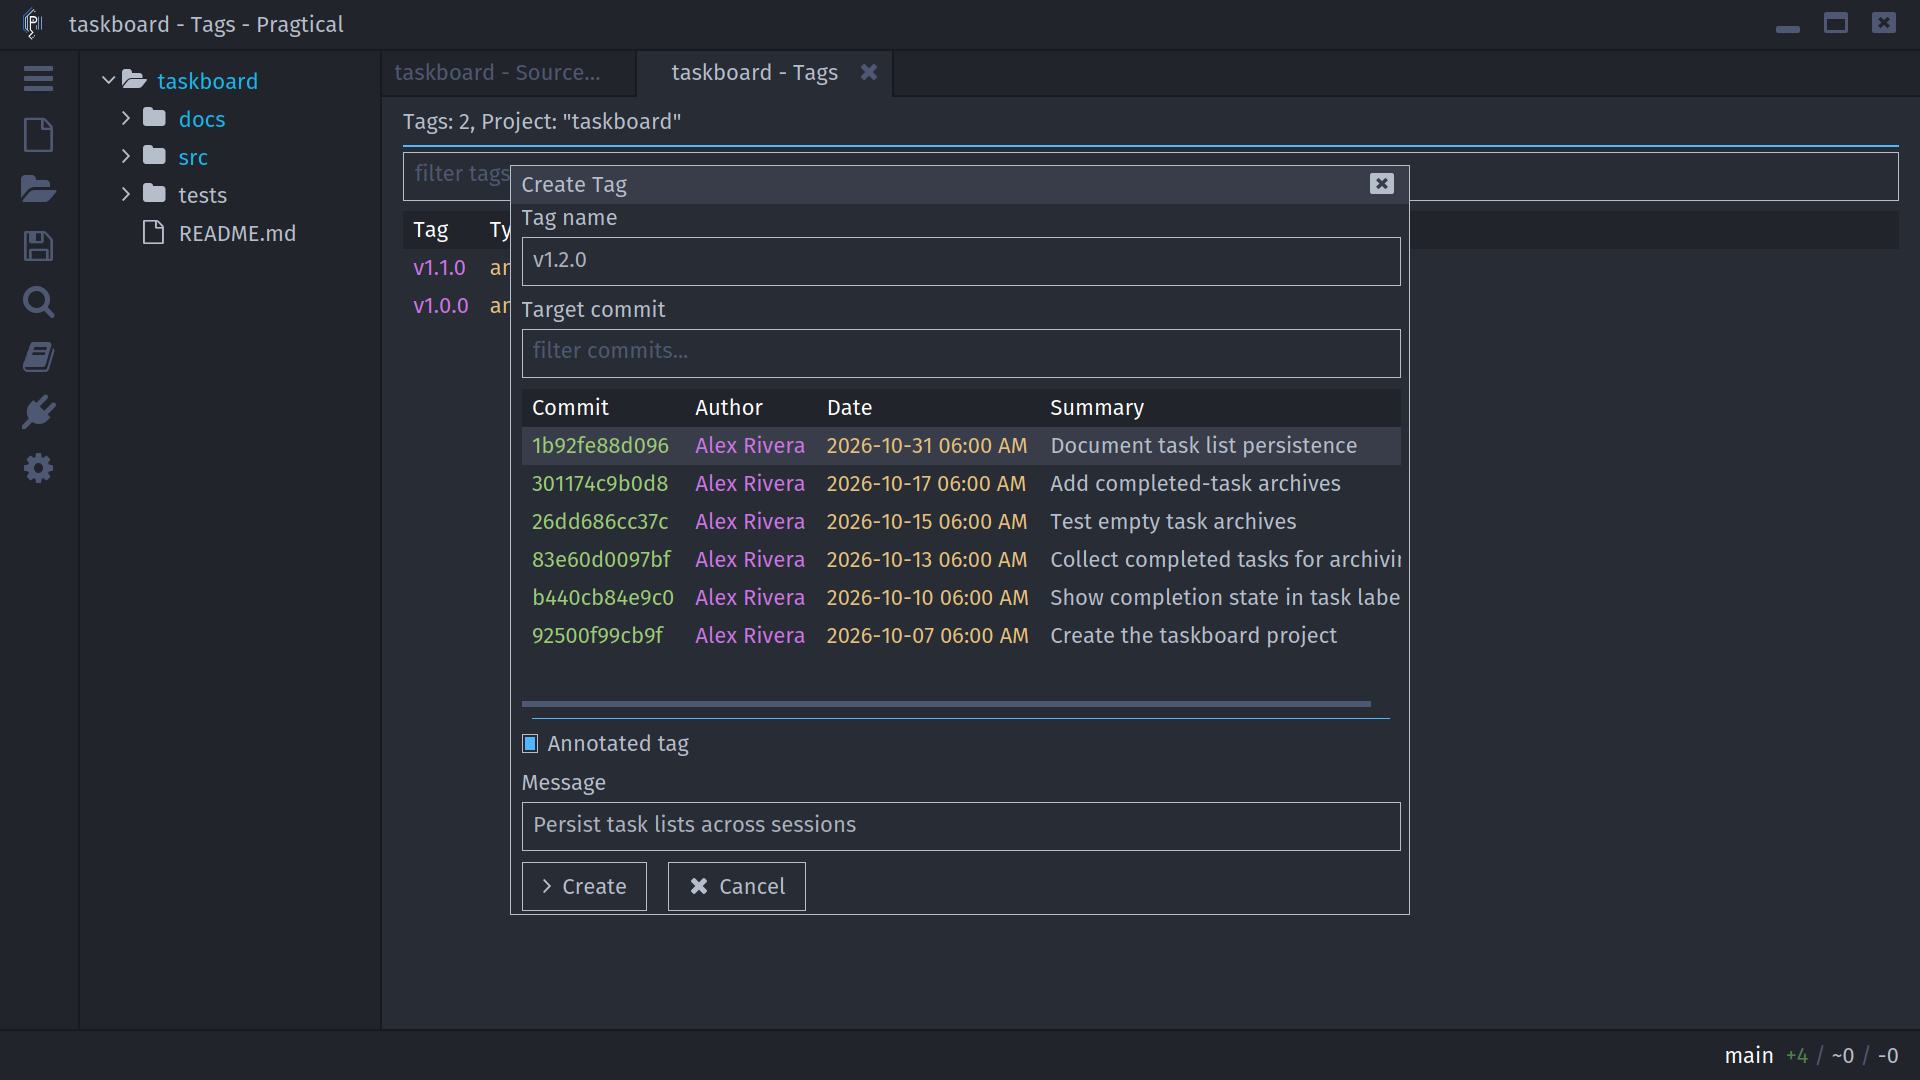This screenshot has height=1080, width=1920.
Task: Select commit 92500f99cb9f
Action: [961, 636]
